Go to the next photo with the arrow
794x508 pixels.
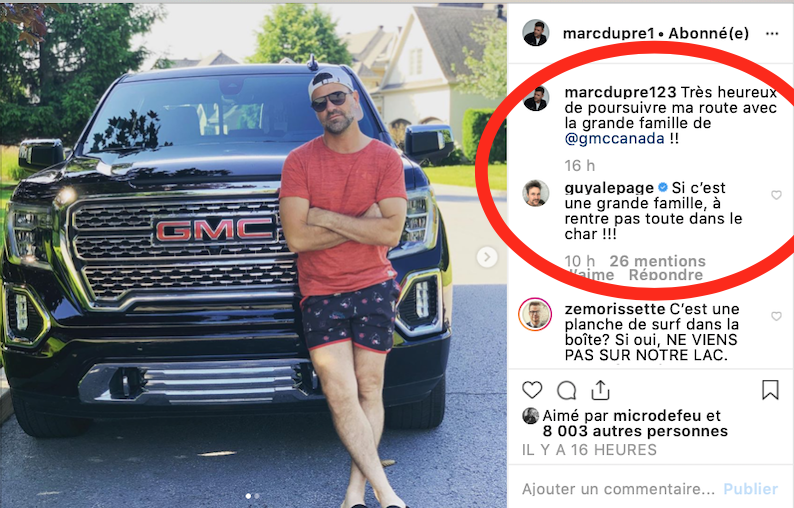point(487,257)
